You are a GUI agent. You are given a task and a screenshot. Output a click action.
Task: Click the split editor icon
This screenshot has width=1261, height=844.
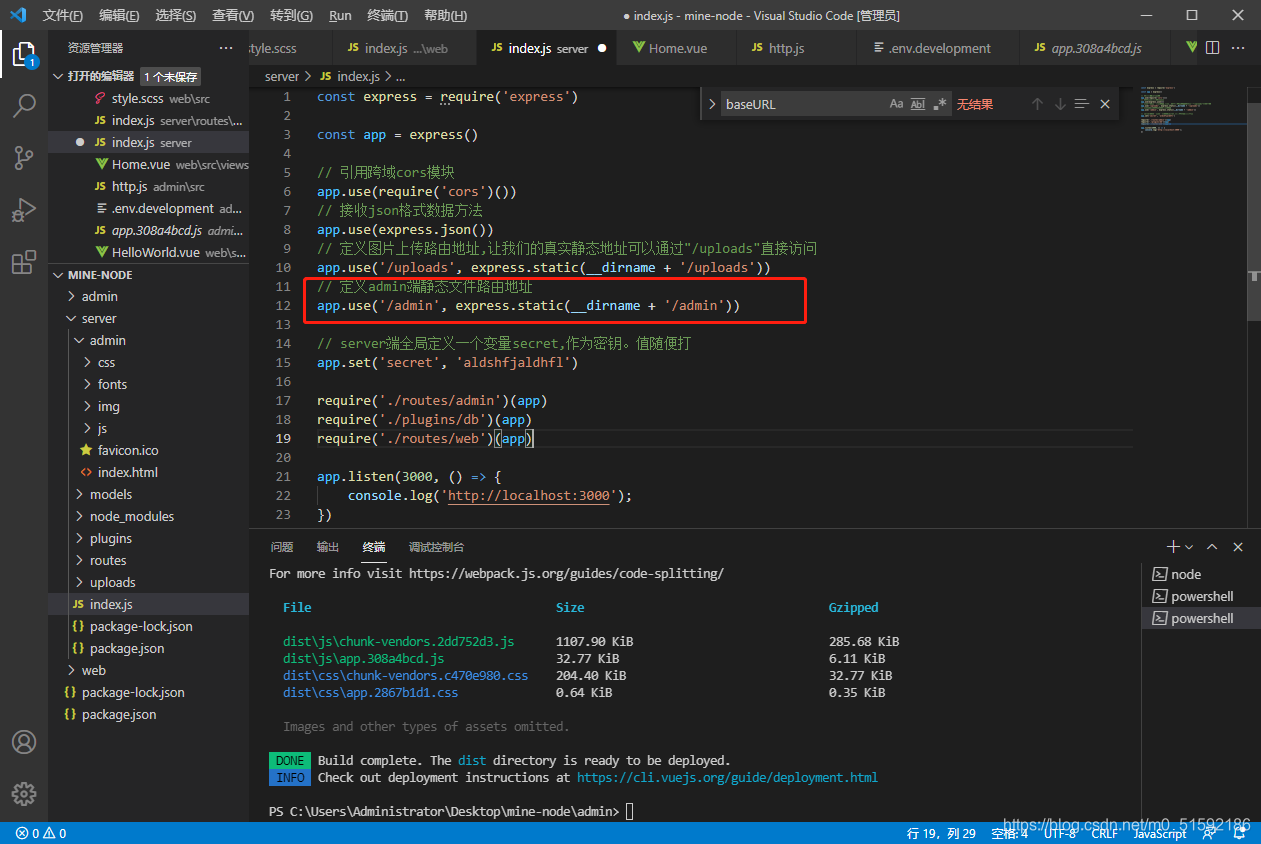pos(1212,48)
